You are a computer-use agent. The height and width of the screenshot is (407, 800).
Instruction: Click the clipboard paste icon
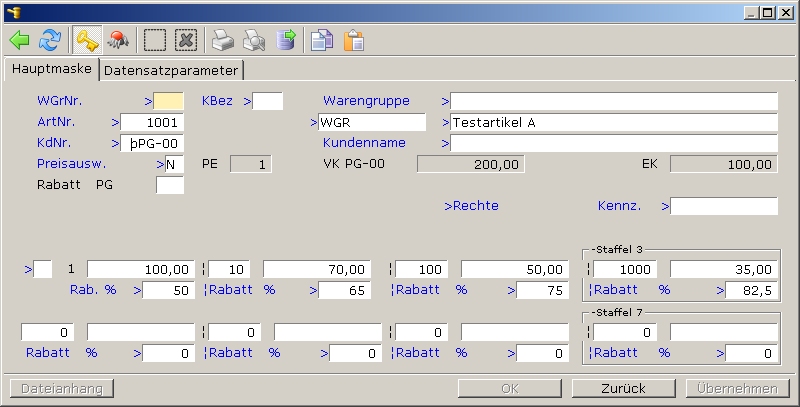click(x=353, y=40)
